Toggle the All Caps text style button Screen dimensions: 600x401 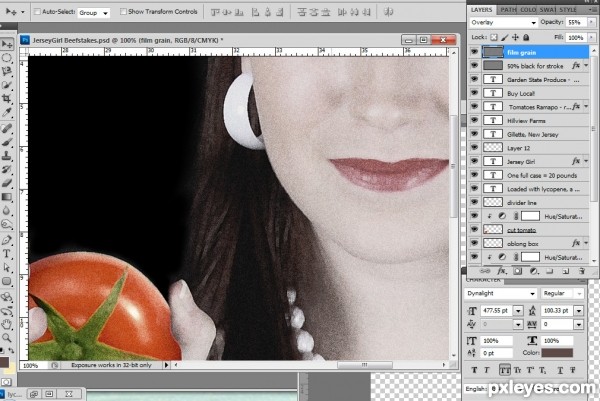click(505, 370)
